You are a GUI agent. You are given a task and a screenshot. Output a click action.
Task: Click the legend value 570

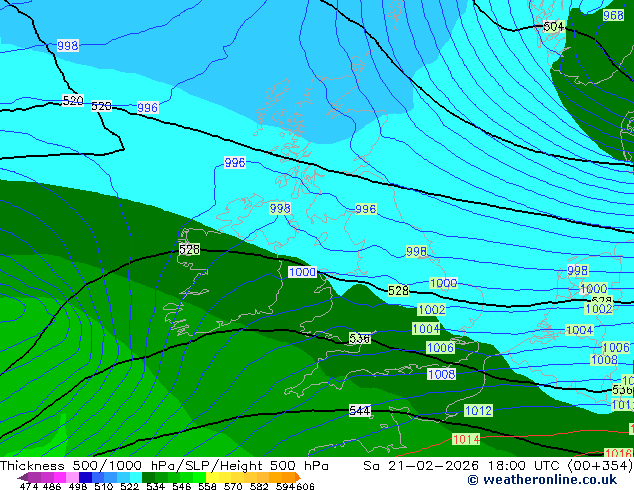(233, 486)
